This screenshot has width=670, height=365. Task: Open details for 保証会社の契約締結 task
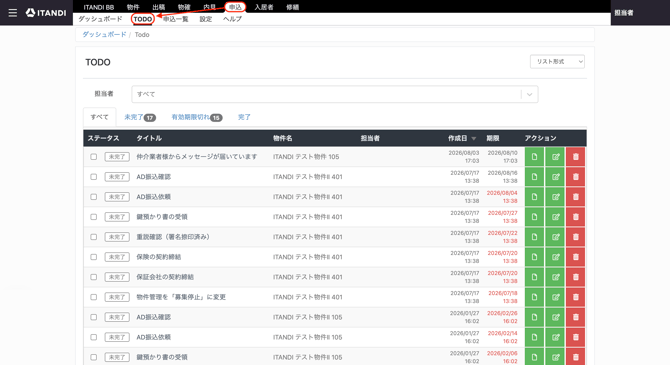pos(534,277)
